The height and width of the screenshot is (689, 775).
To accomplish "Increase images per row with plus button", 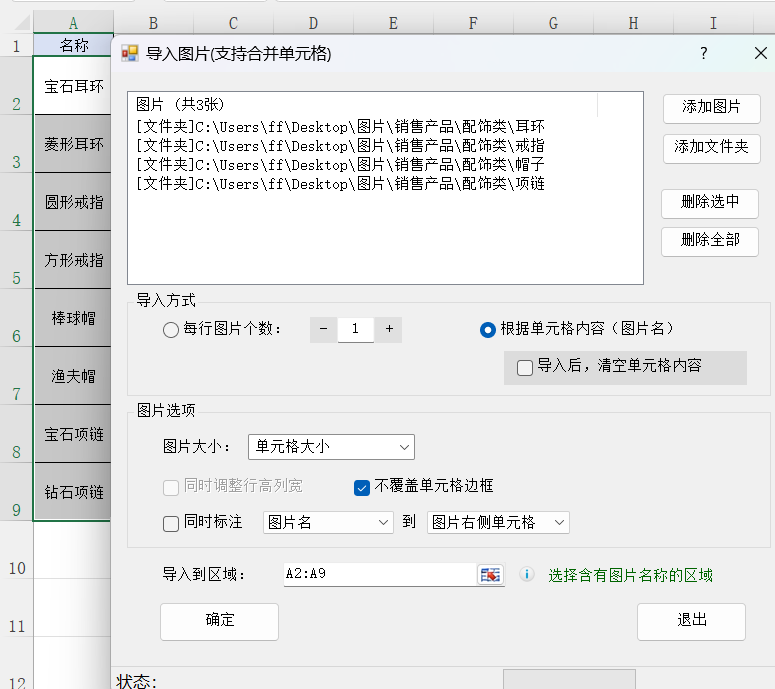I will [389, 329].
